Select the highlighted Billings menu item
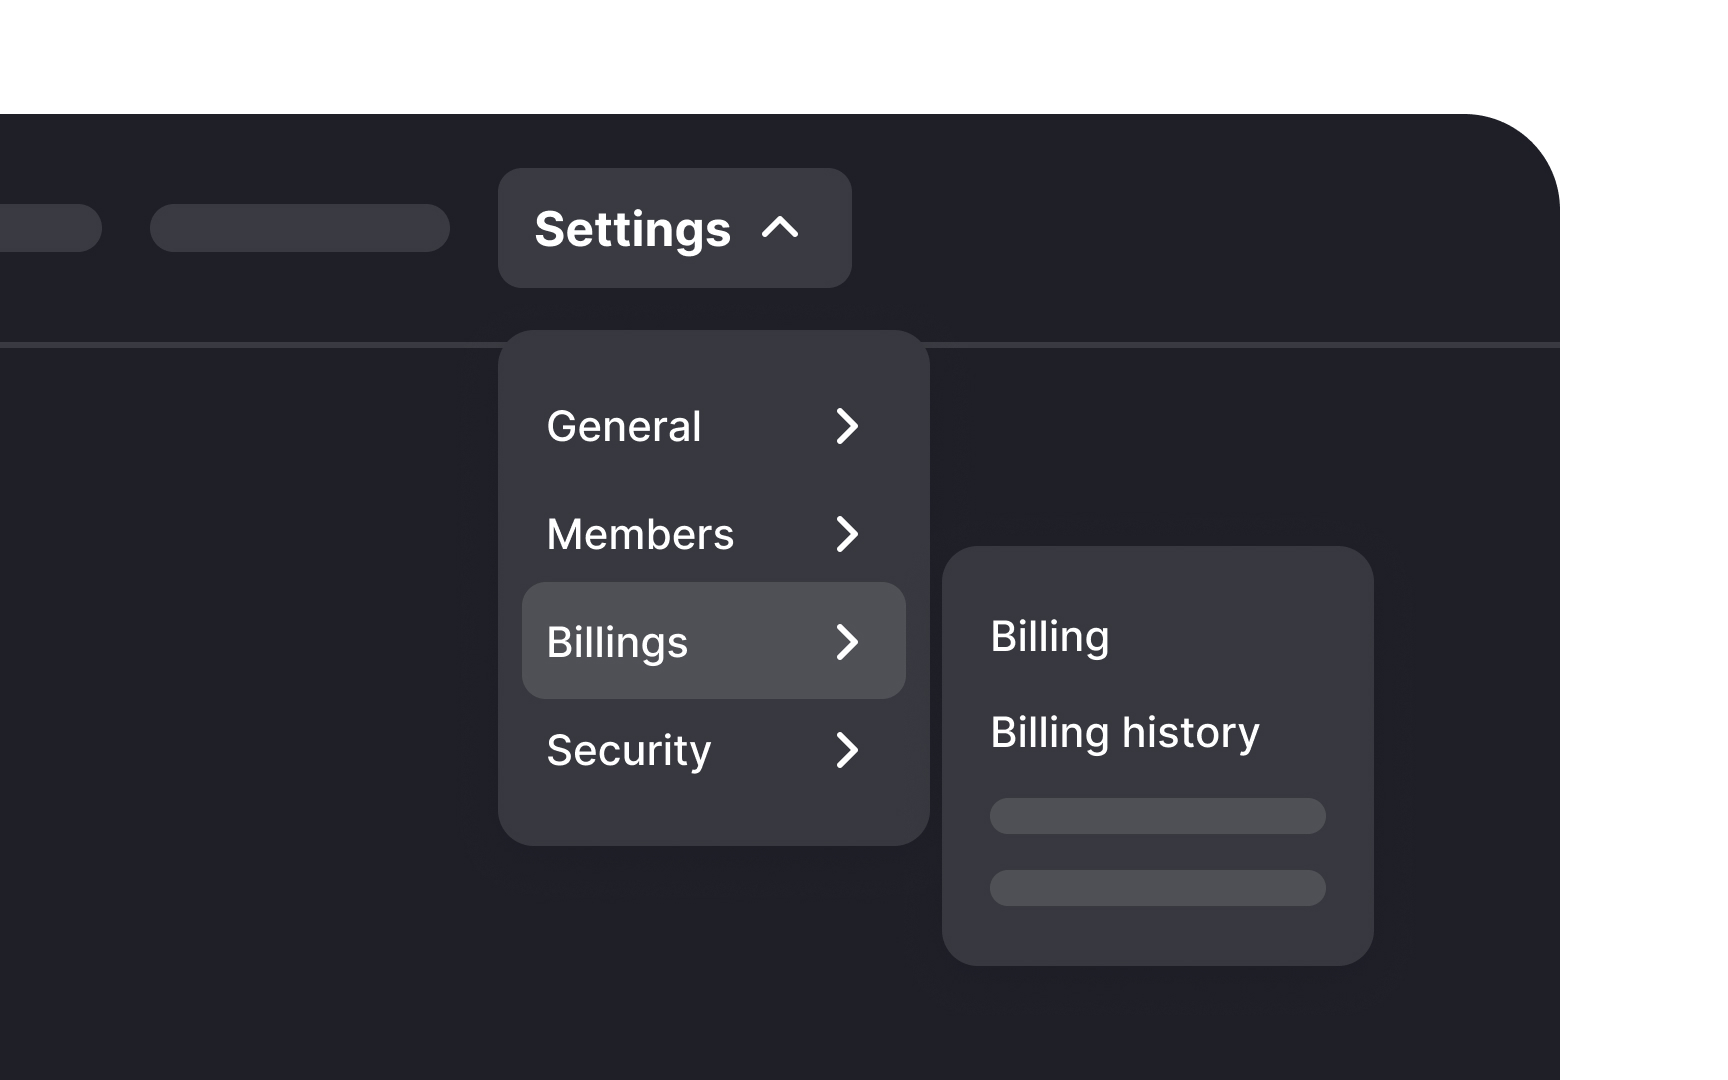The image size is (1728, 1080). (x=618, y=642)
